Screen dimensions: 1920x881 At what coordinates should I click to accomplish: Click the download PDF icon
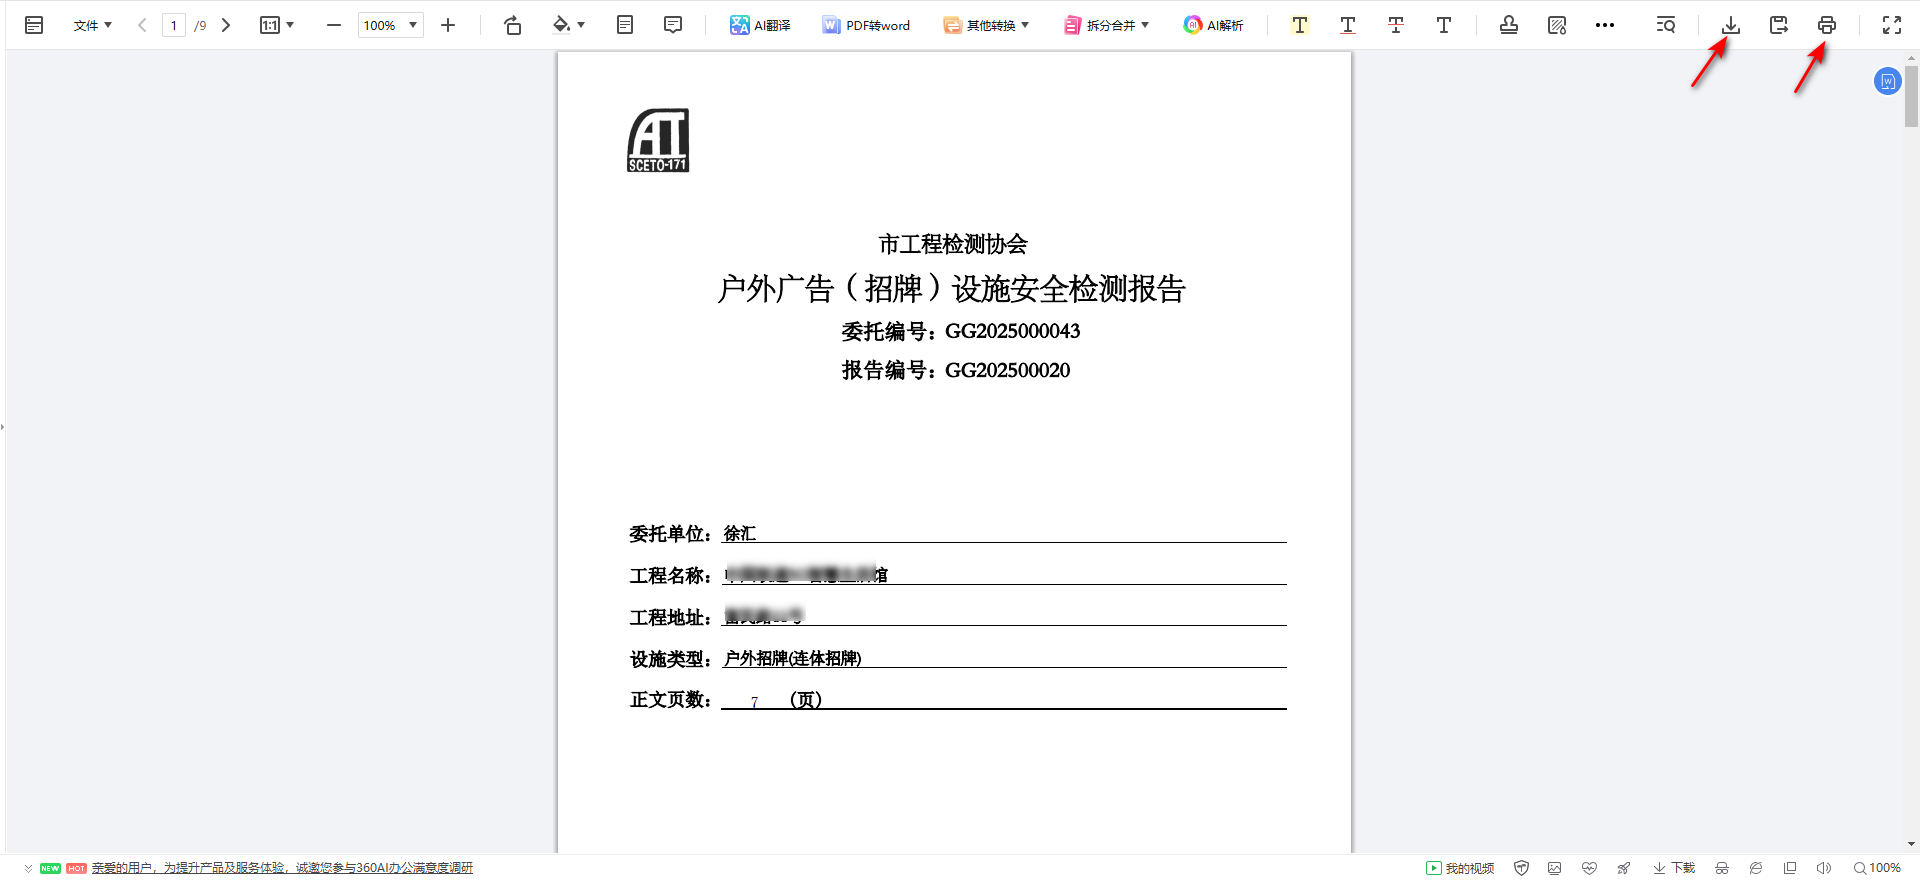pos(1730,25)
